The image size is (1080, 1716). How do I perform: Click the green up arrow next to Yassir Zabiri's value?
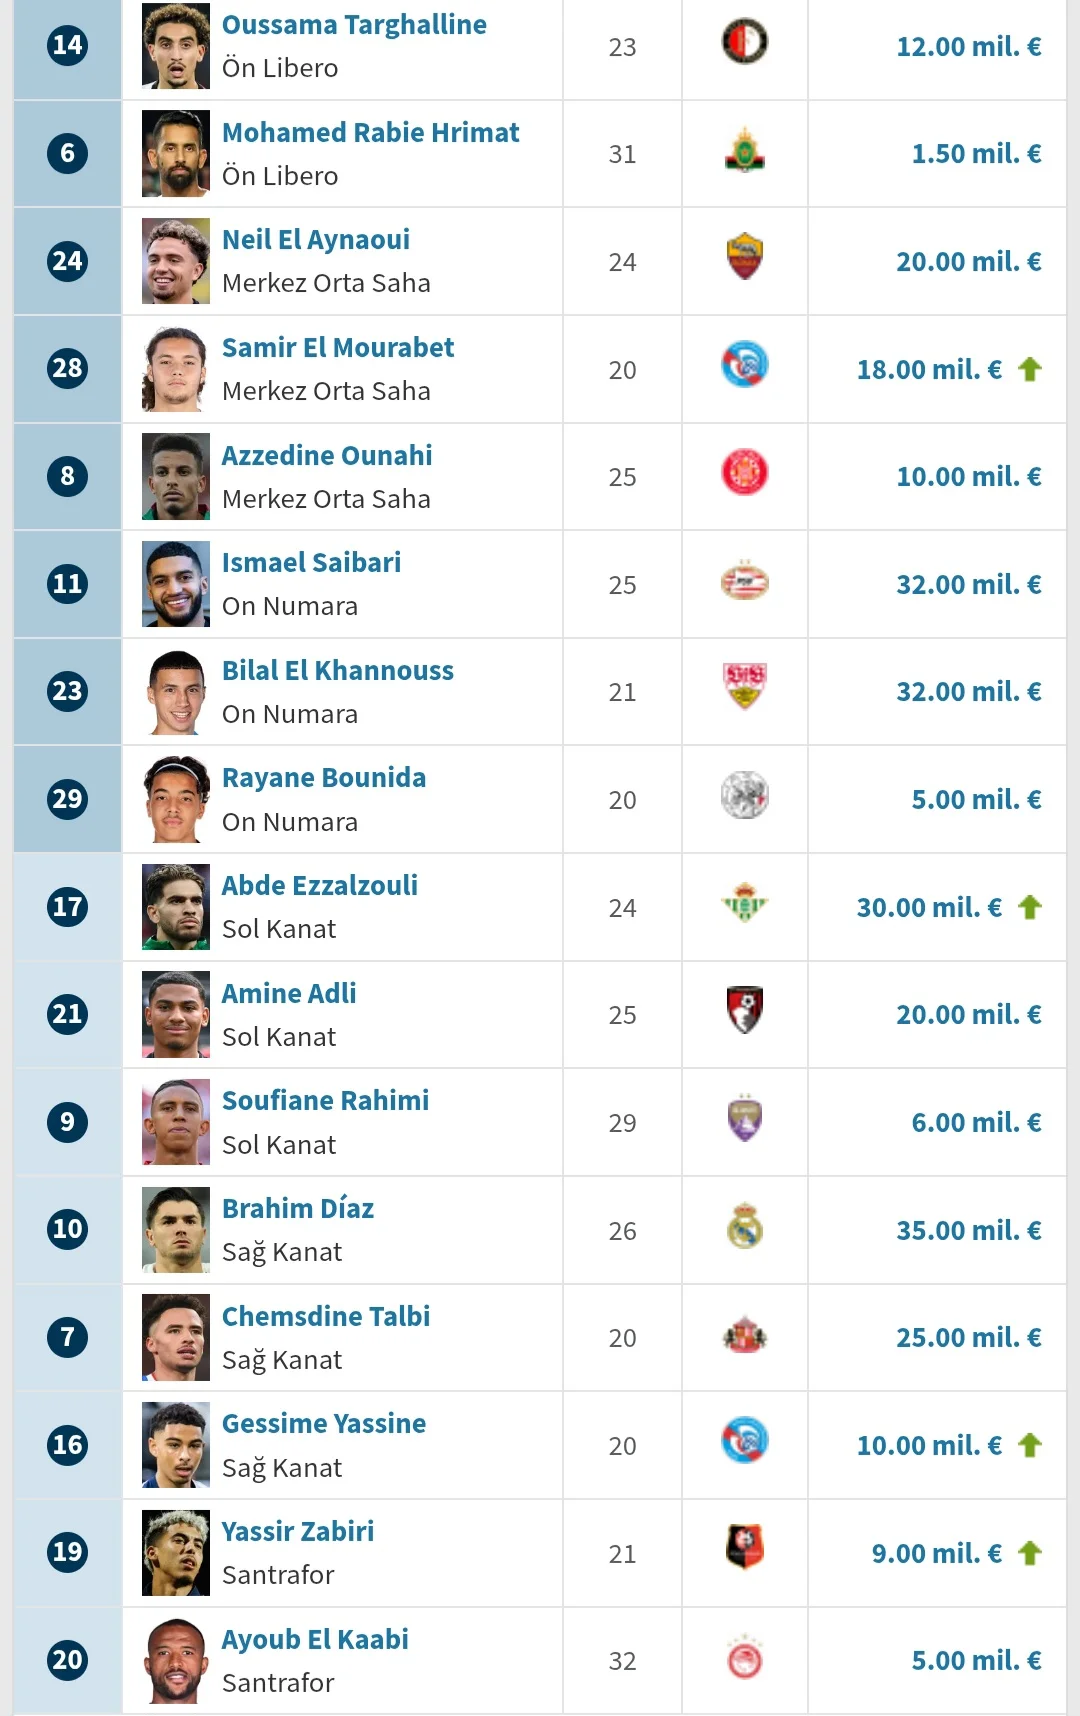tap(1029, 1553)
